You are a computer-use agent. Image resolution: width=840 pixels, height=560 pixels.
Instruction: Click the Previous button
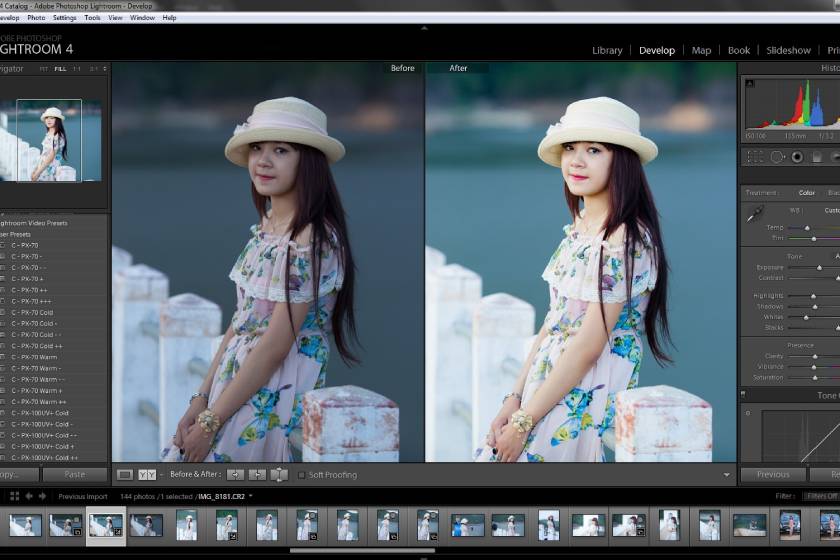tap(773, 474)
